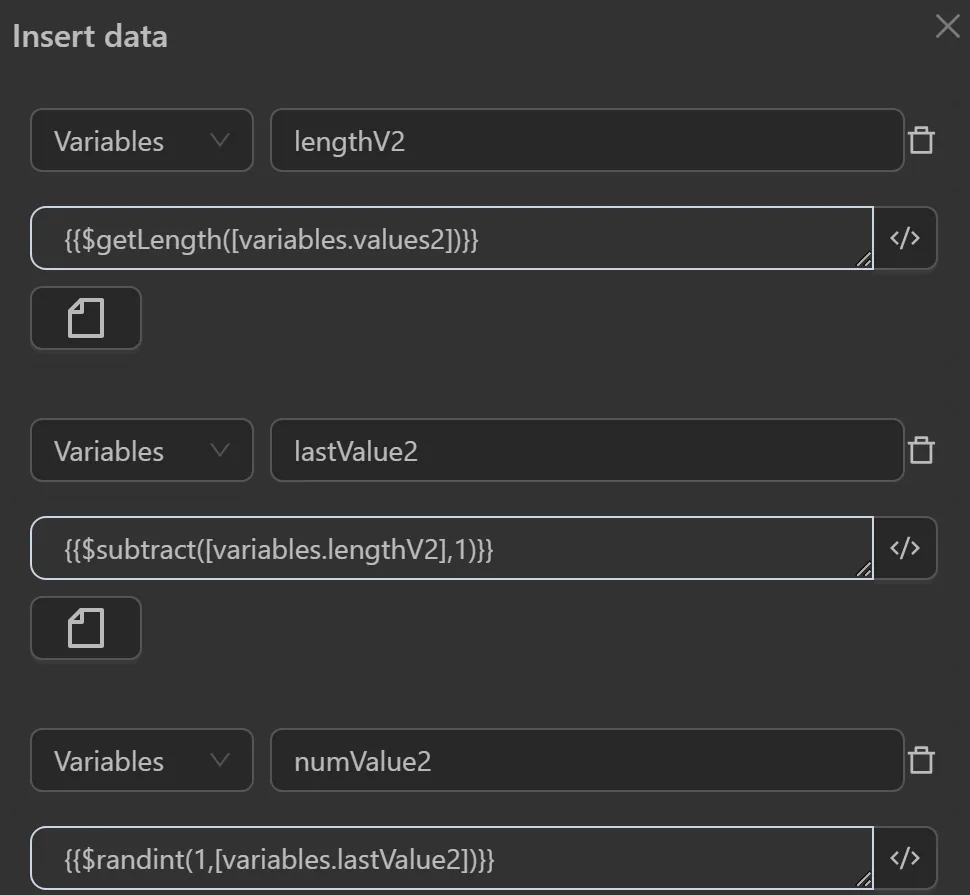The width and height of the screenshot is (970, 895).
Task: Expand the Variables dropdown beside numValue2
Action: pyautogui.click(x=141, y=761)
